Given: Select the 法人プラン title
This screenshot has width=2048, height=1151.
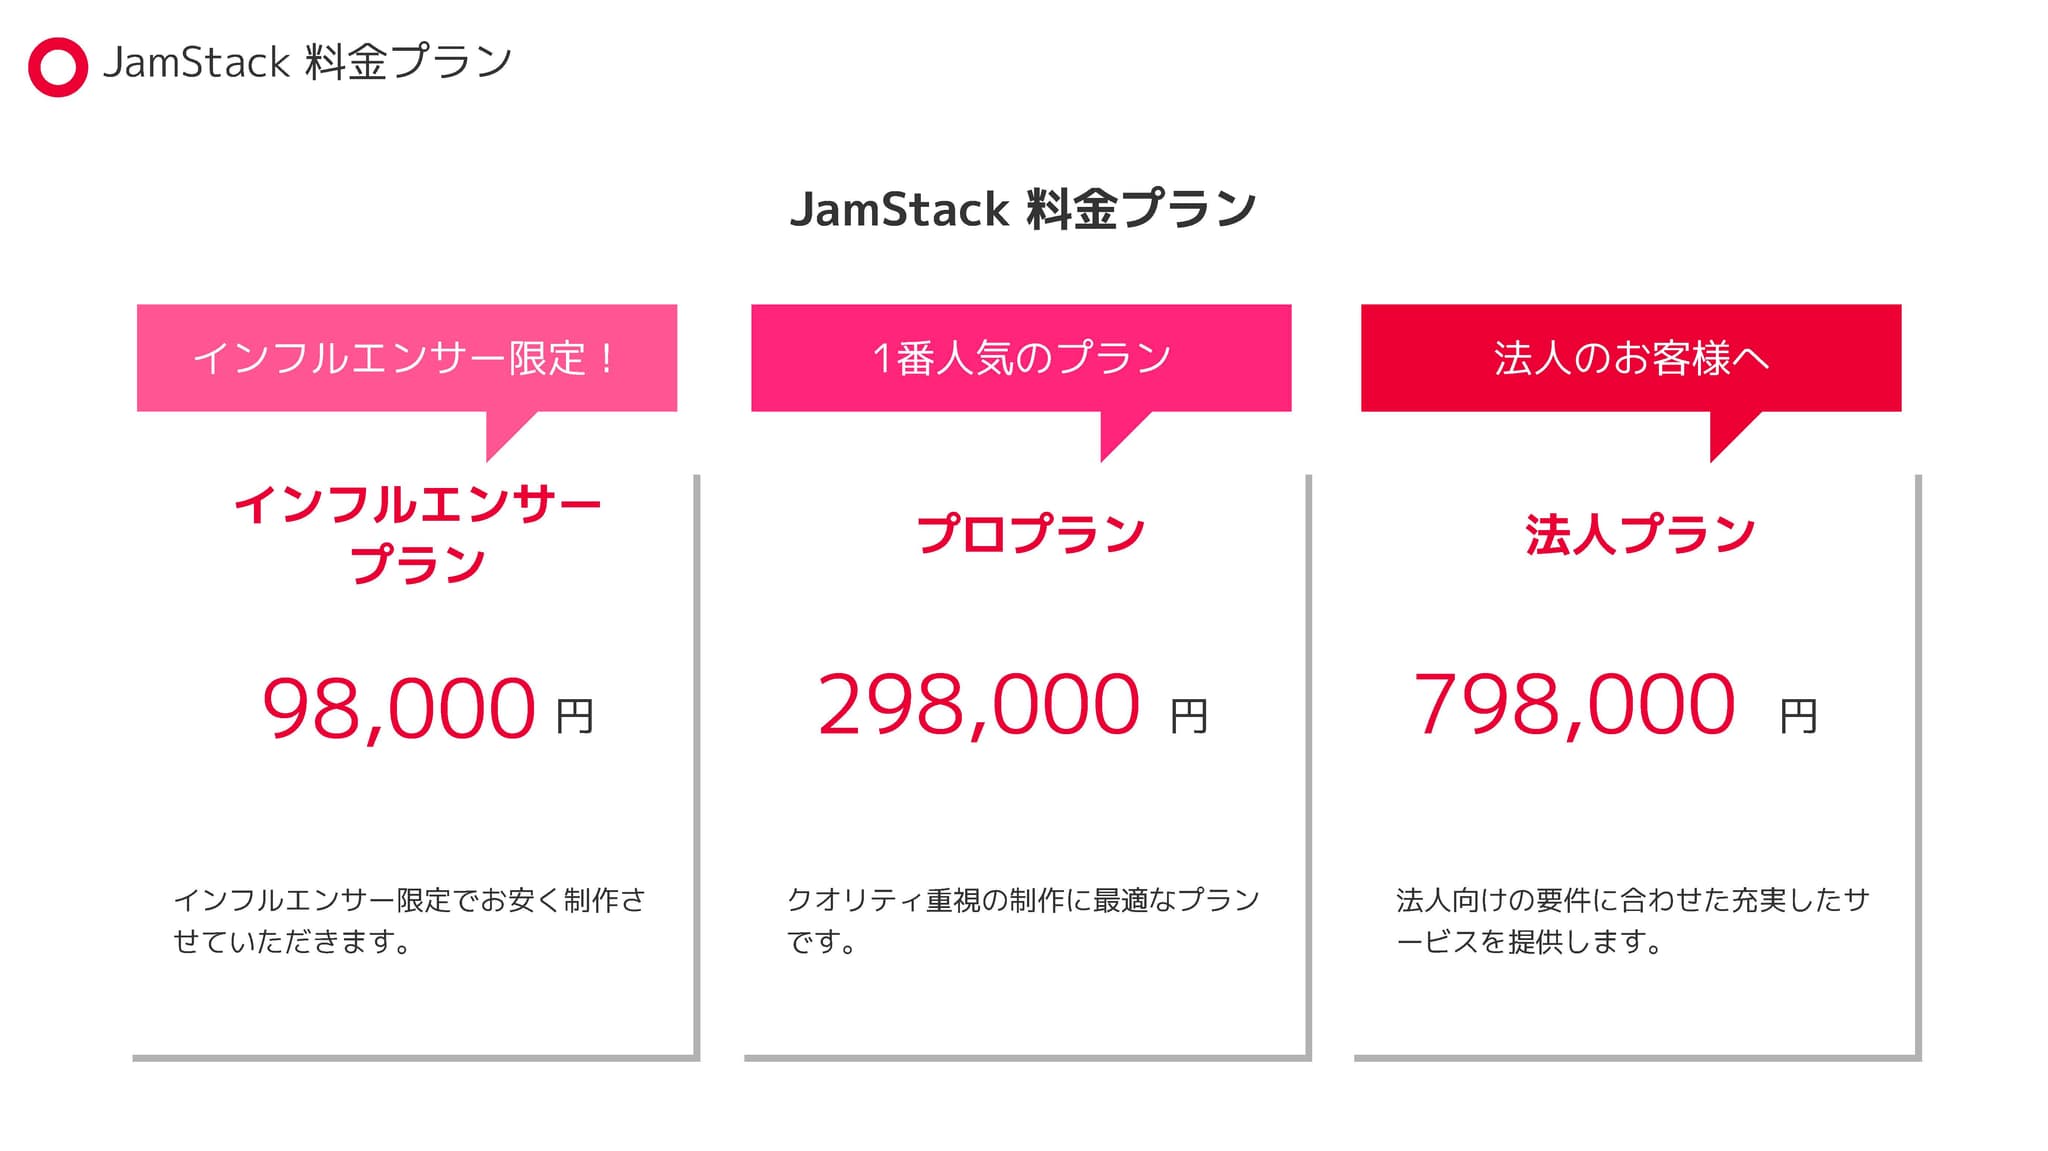Looking at the screenshot, I should [x=1640, y=533].
